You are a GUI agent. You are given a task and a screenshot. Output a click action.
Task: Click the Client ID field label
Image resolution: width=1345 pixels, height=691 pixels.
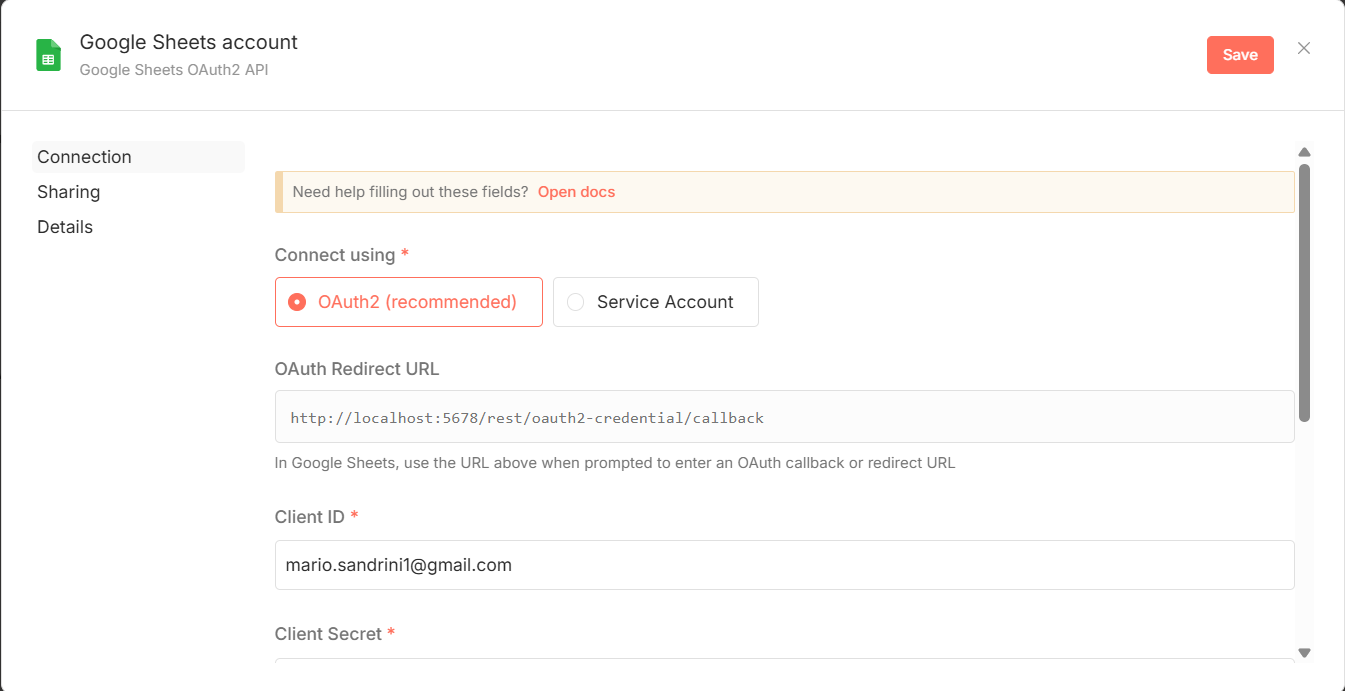[309, 517]
